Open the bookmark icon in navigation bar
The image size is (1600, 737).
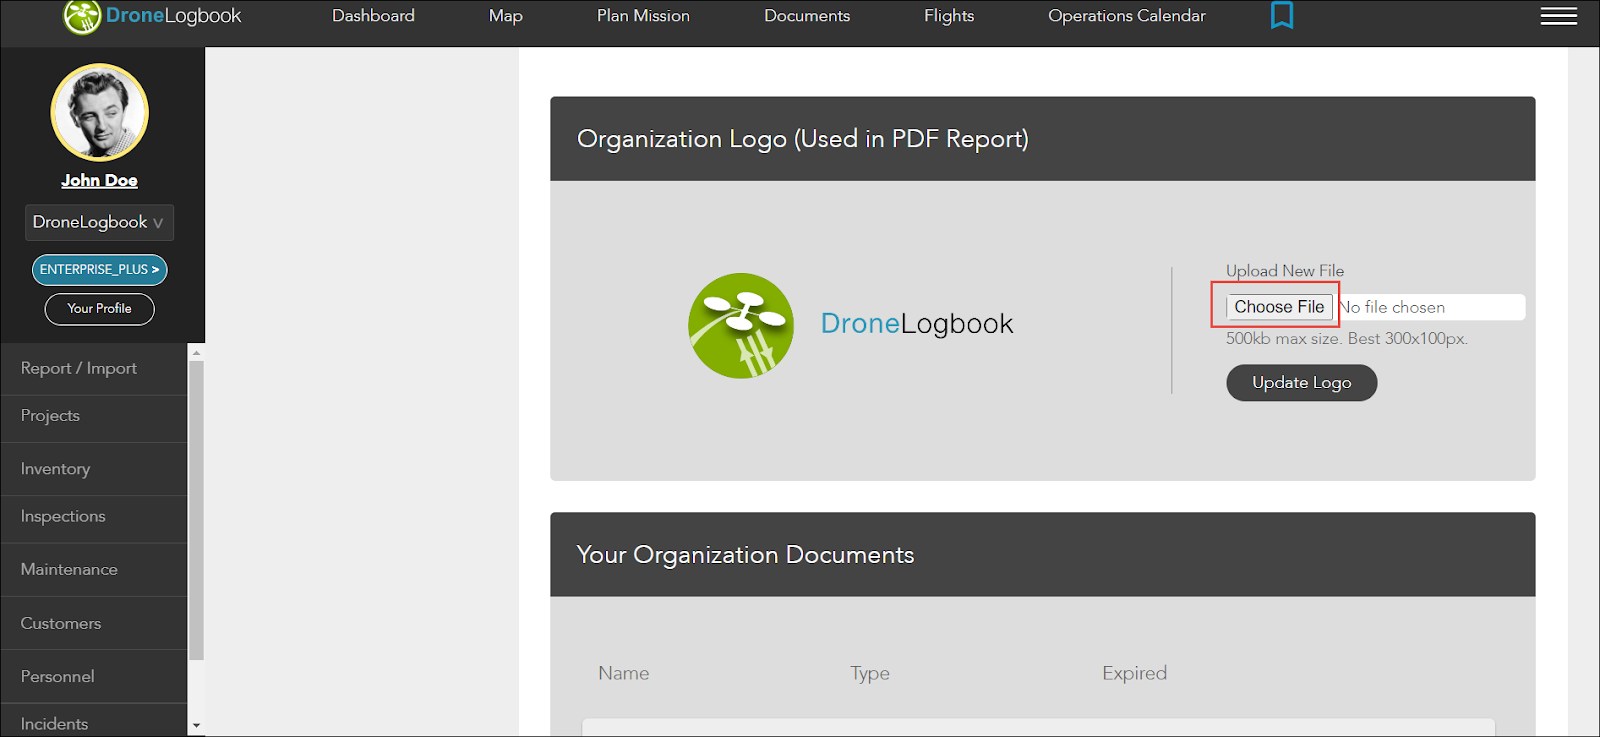tap(1282, 15)
